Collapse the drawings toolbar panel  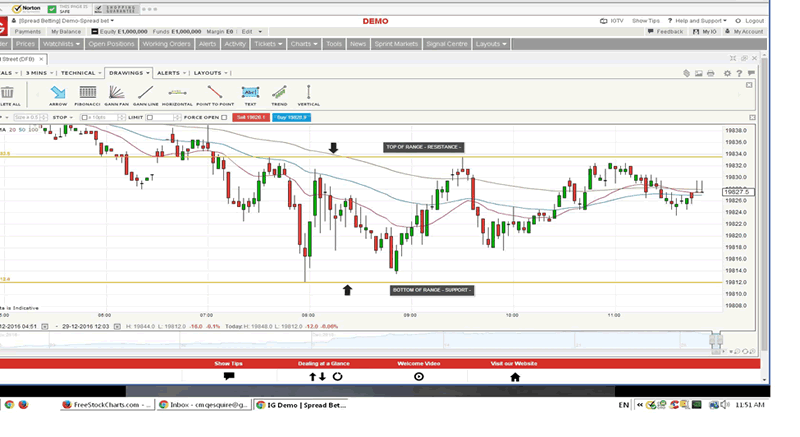(x=749, y=85)
